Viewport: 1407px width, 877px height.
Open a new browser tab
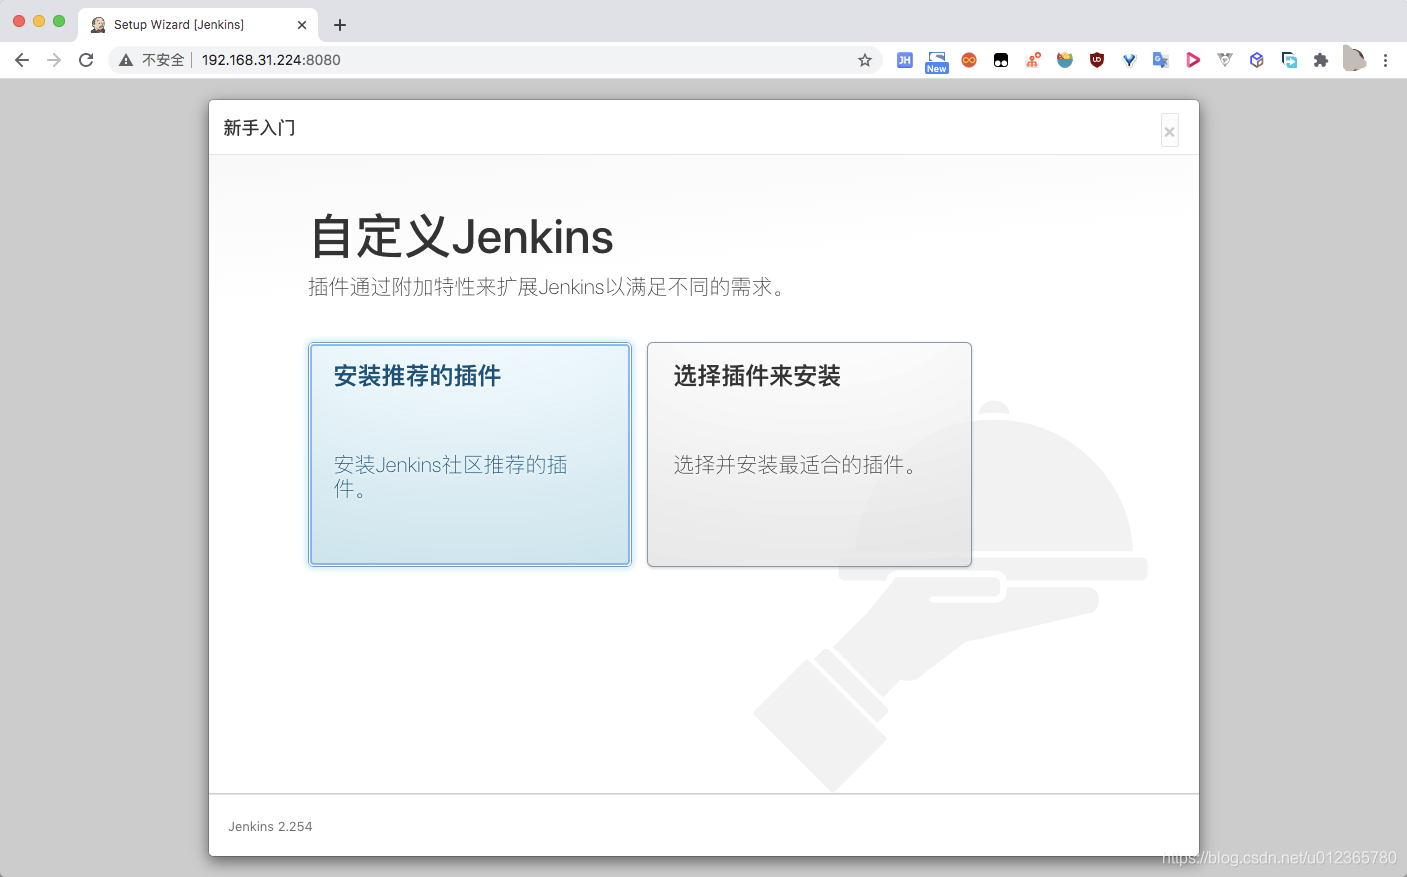[x=340, y=25]
